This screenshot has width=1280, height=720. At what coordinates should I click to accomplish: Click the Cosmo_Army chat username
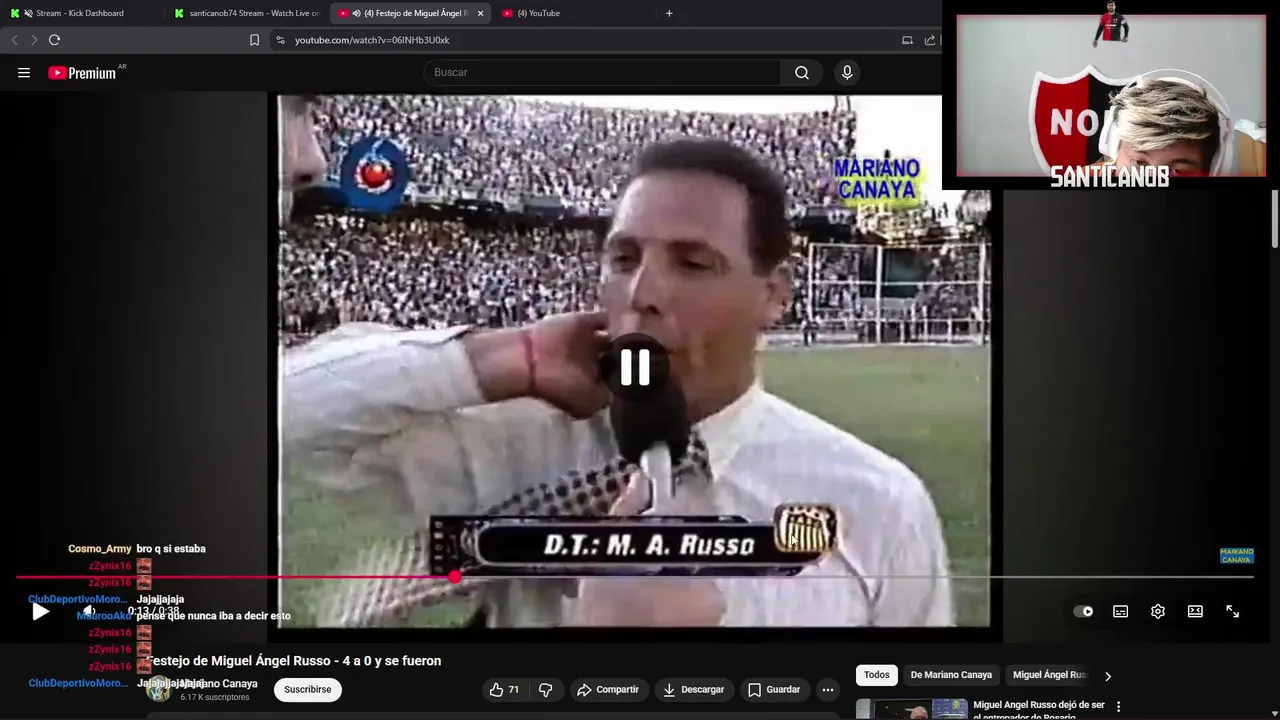pos(99,549)
